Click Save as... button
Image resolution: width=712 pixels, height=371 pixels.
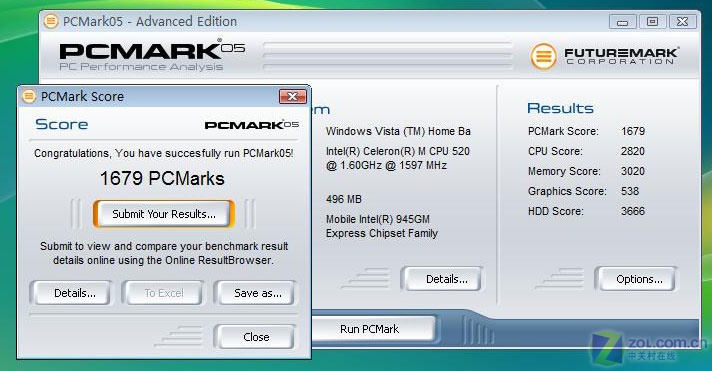click(x=257, y=293)
